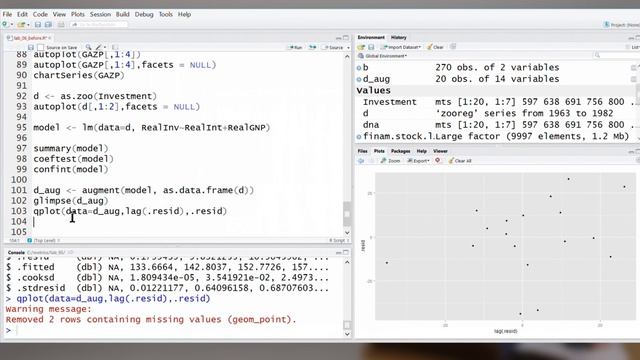Open the Help menu
Screen dimensions: 640x360
[x=184, y=14]
